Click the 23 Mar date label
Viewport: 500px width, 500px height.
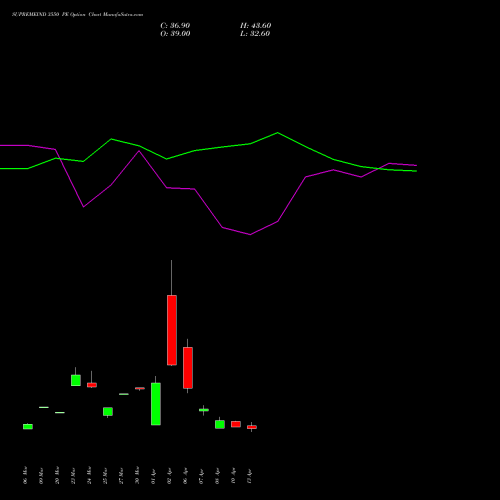point(73,475)
